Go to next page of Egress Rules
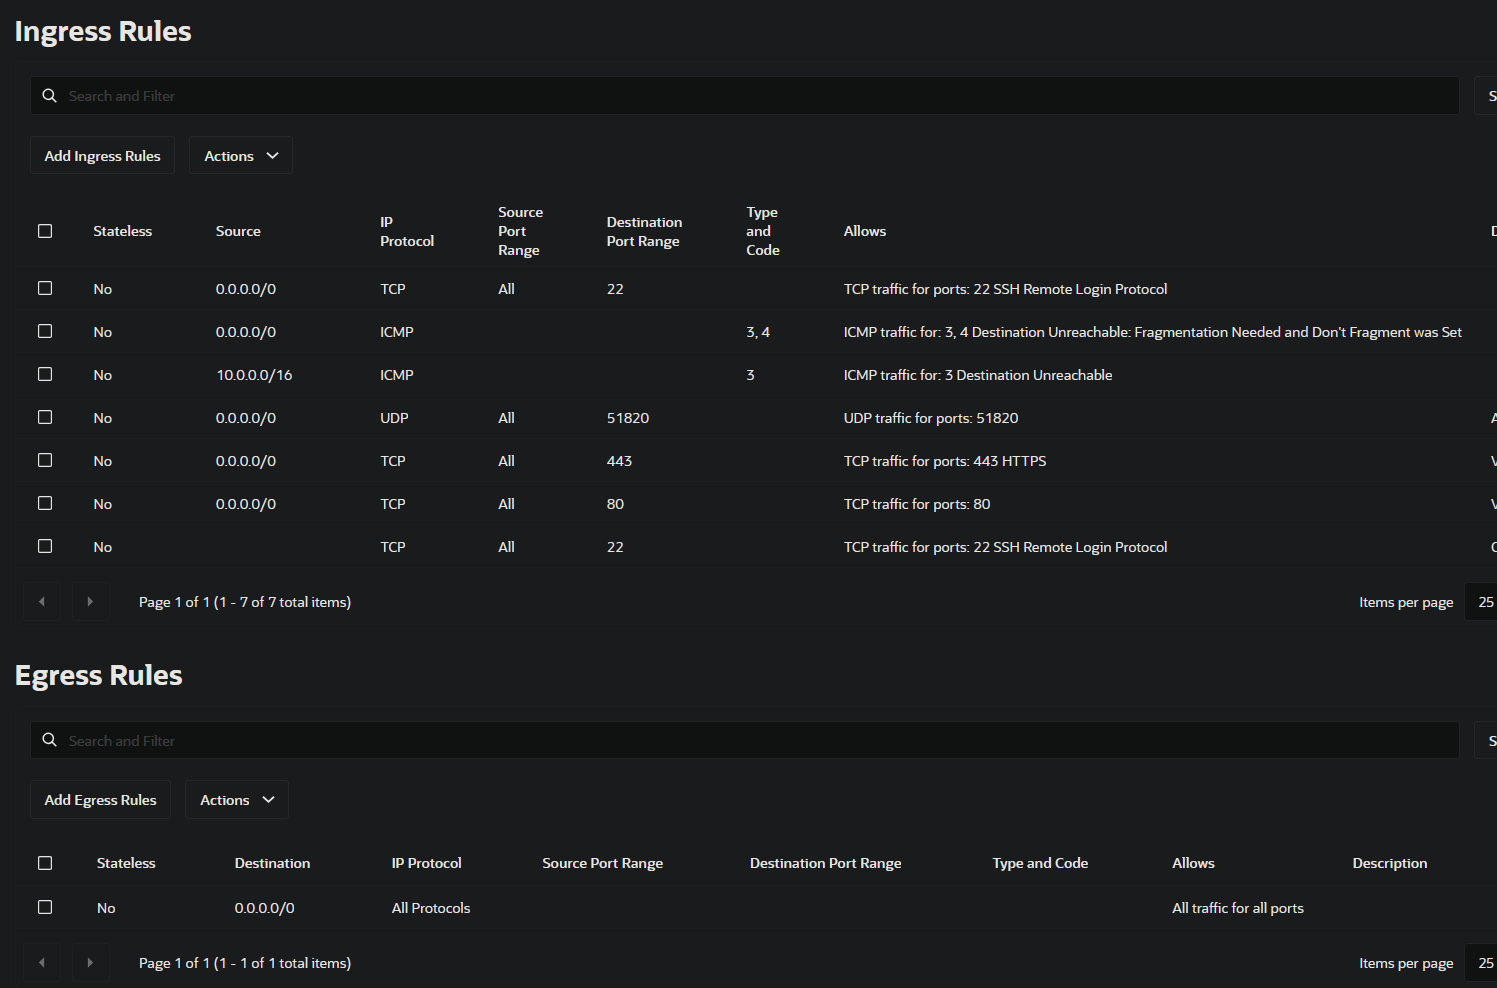The height and width of the screenshot is (988, 1497). (x=90, y=962)
